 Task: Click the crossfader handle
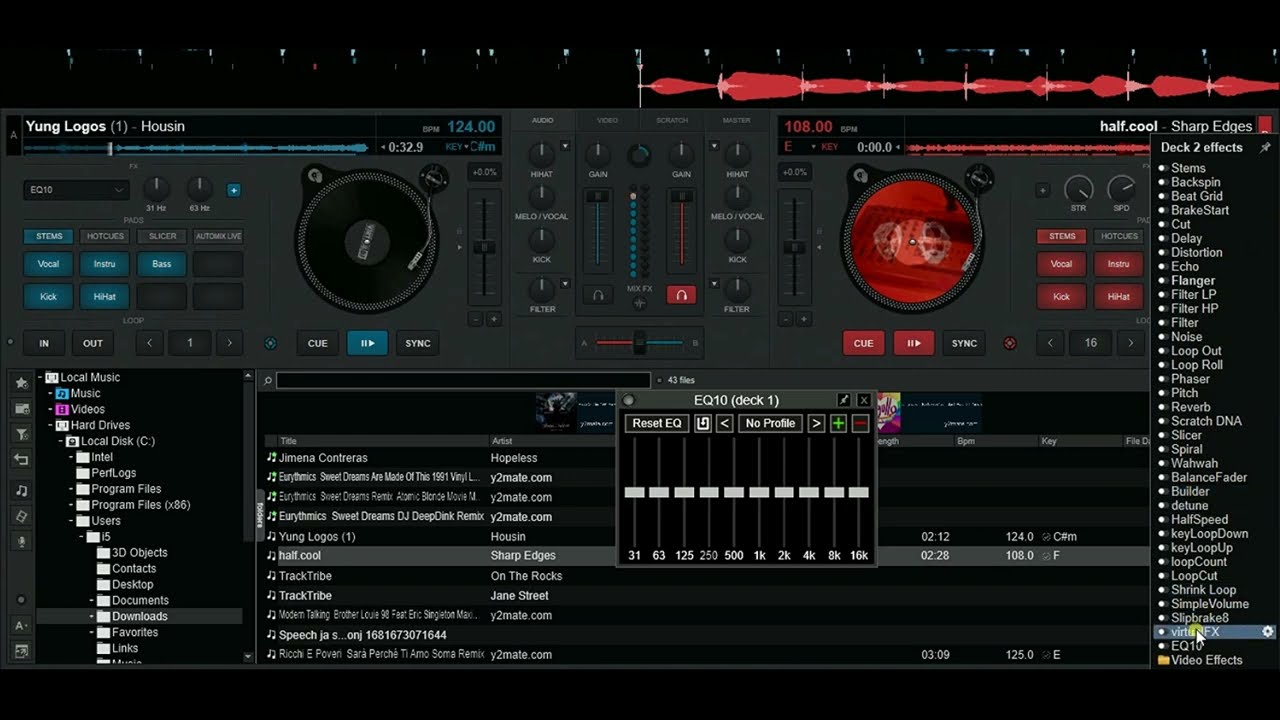(x=640, y=343)
